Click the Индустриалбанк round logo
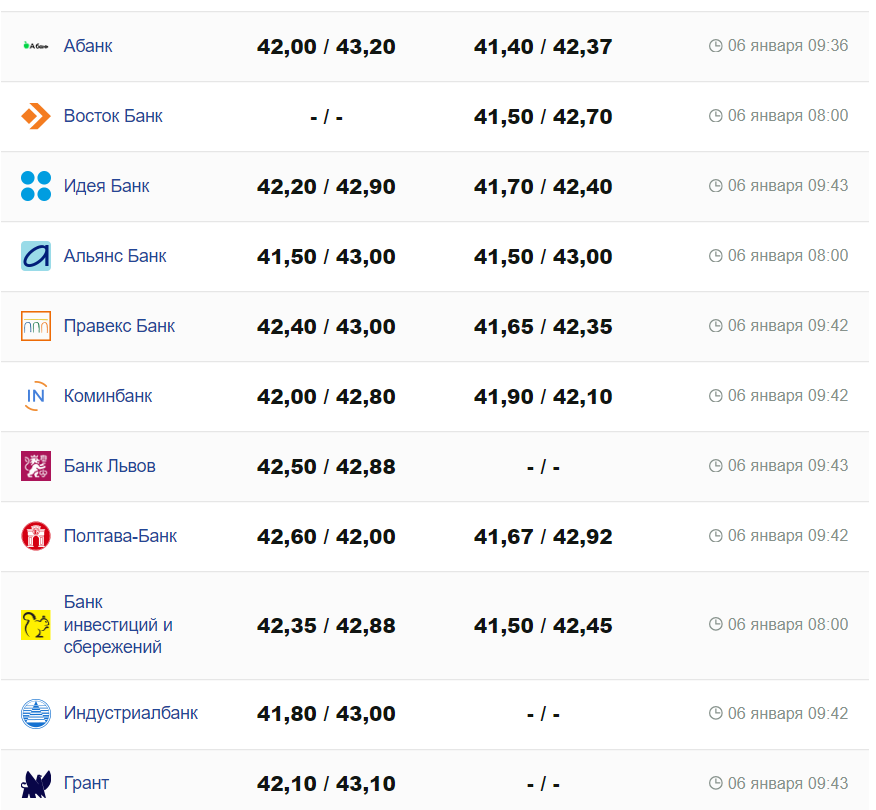The width and height of the screenshot is (876, 810). coord(36,714)
